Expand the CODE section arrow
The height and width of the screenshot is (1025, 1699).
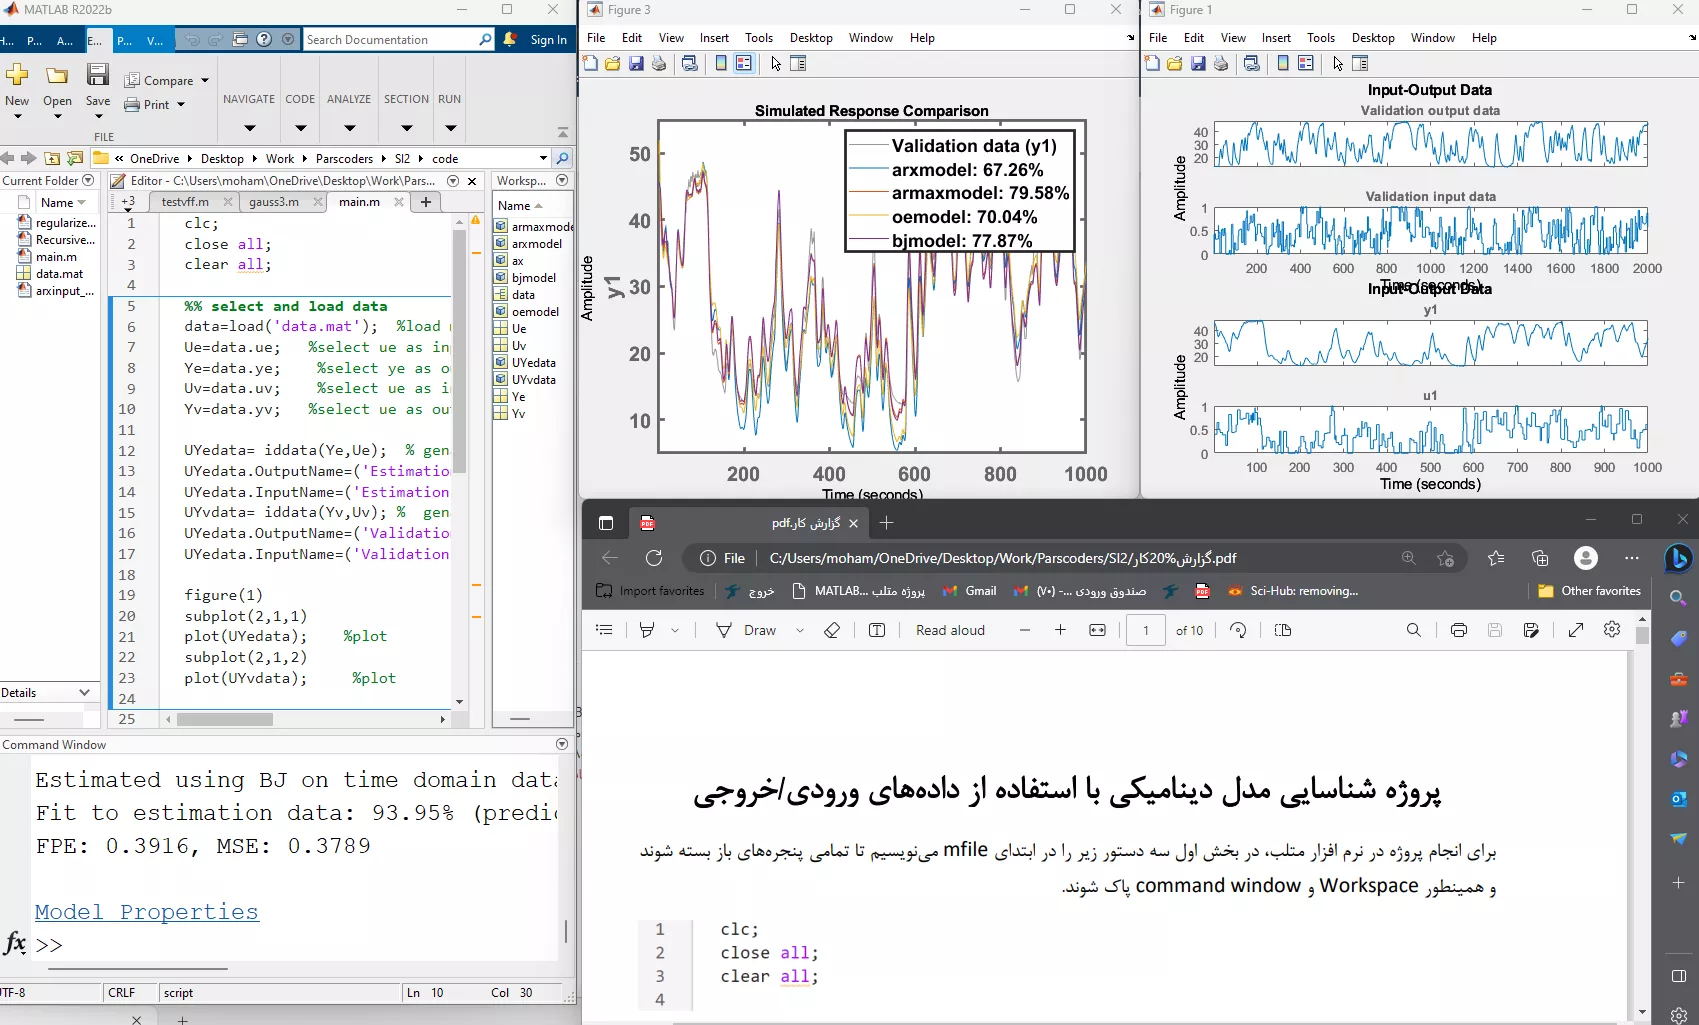point(300,128)
